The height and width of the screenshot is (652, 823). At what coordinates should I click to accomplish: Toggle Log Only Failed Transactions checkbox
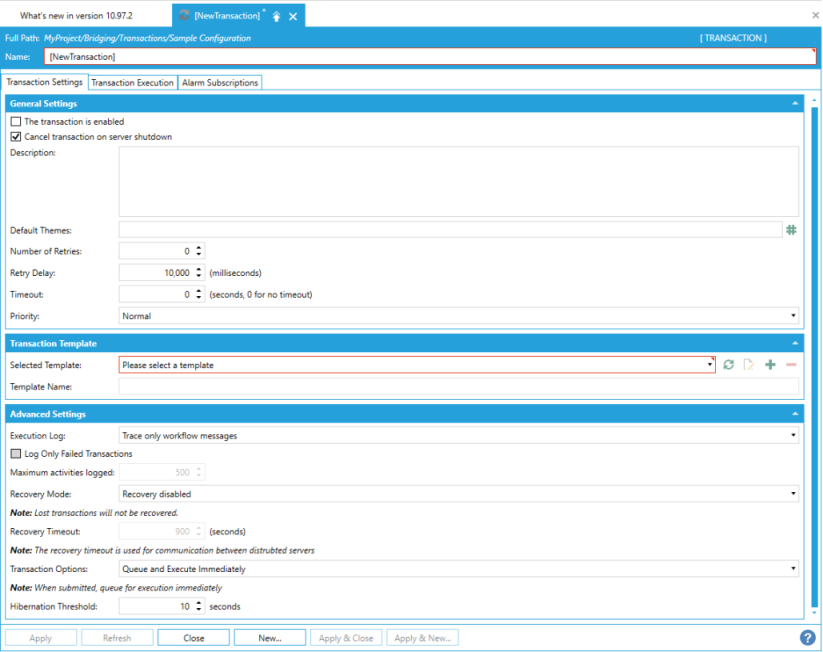tap(16, 454)
